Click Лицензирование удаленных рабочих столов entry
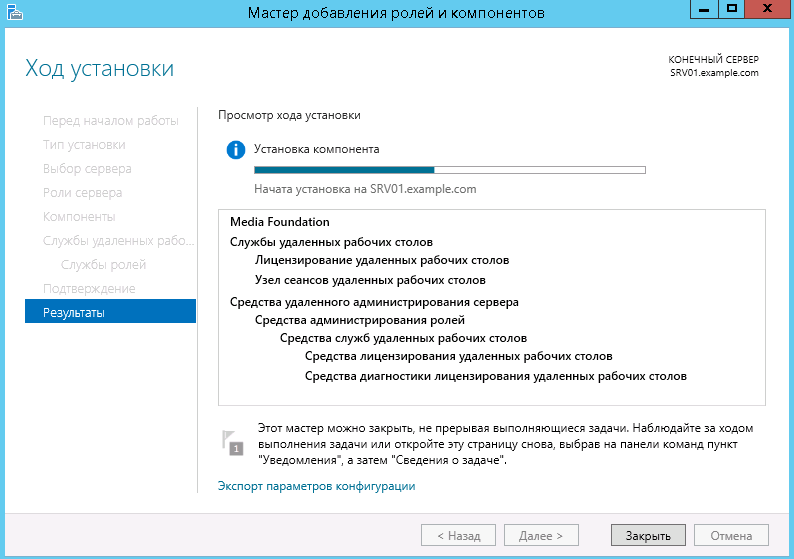This screenshot has height=559, width=794. pos(382,260)
